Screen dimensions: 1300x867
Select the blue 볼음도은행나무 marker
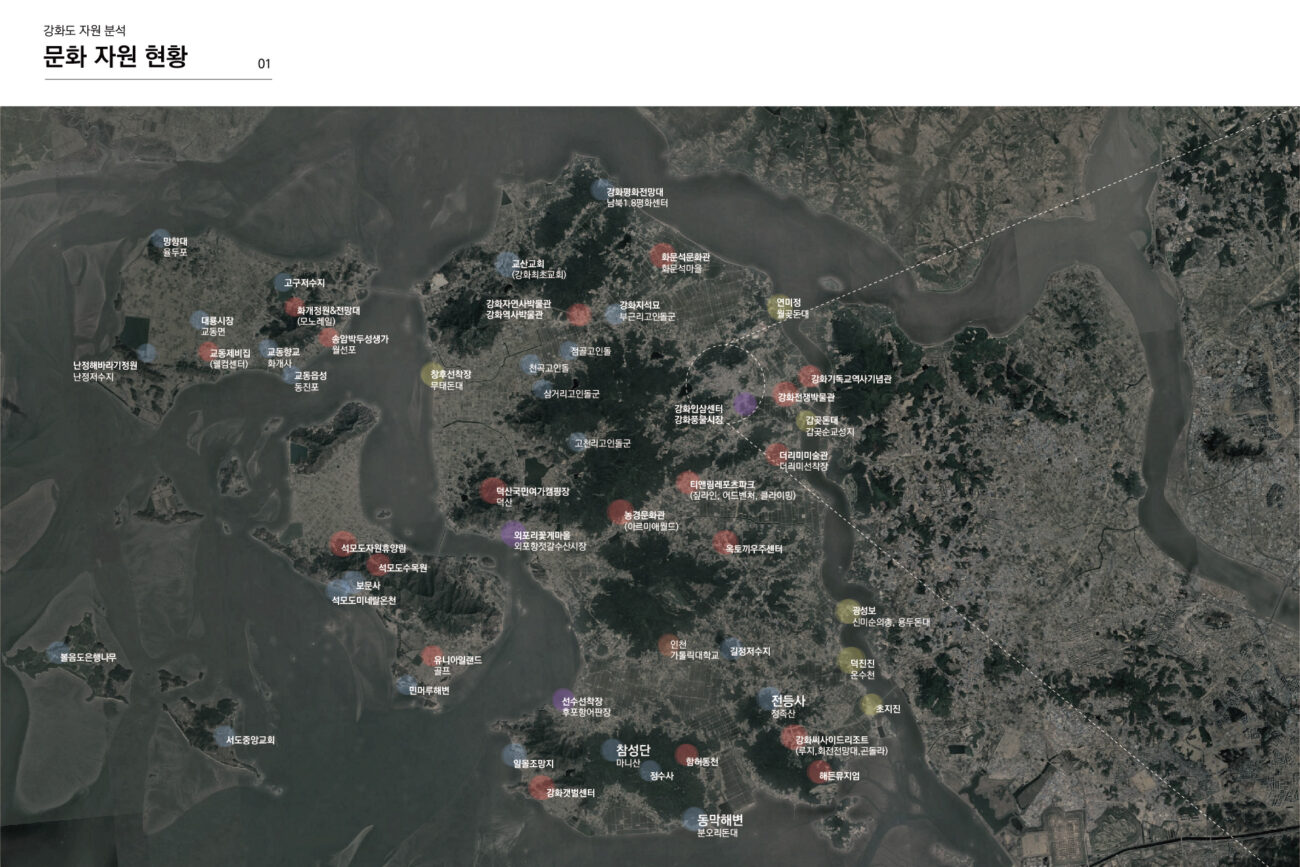point(57,653)
